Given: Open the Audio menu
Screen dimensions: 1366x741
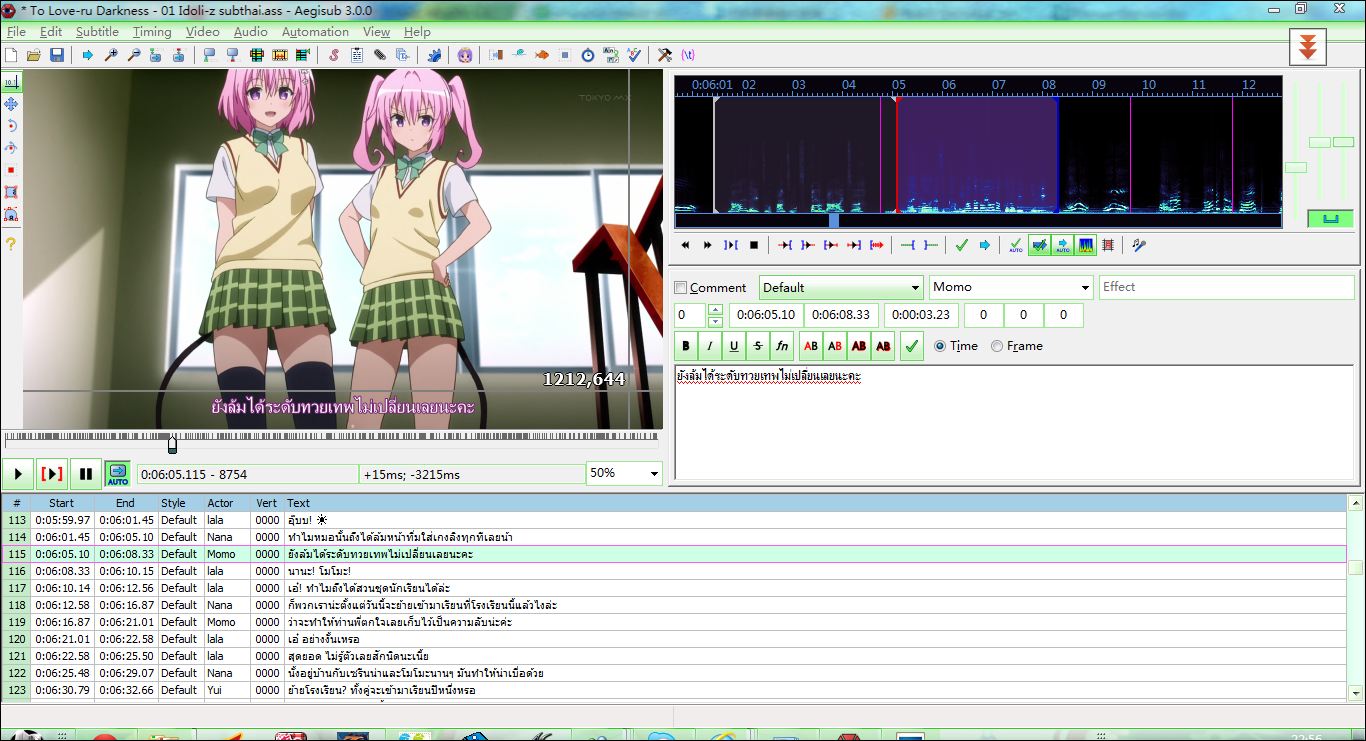Looking at the screenshot, I should coord(251,32).
